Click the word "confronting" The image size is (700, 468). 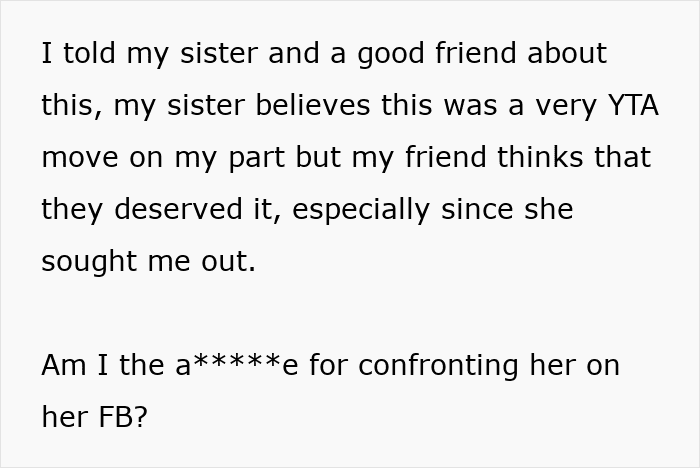tap(438, 366)
